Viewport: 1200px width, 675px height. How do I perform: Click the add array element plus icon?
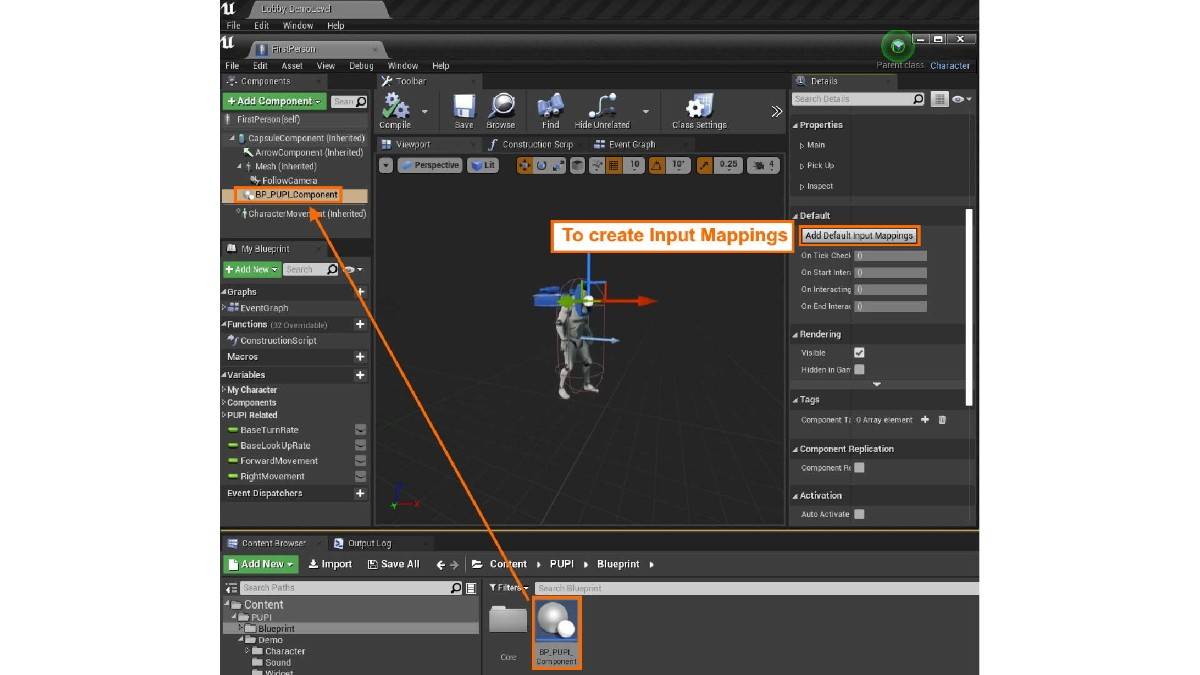925,420
